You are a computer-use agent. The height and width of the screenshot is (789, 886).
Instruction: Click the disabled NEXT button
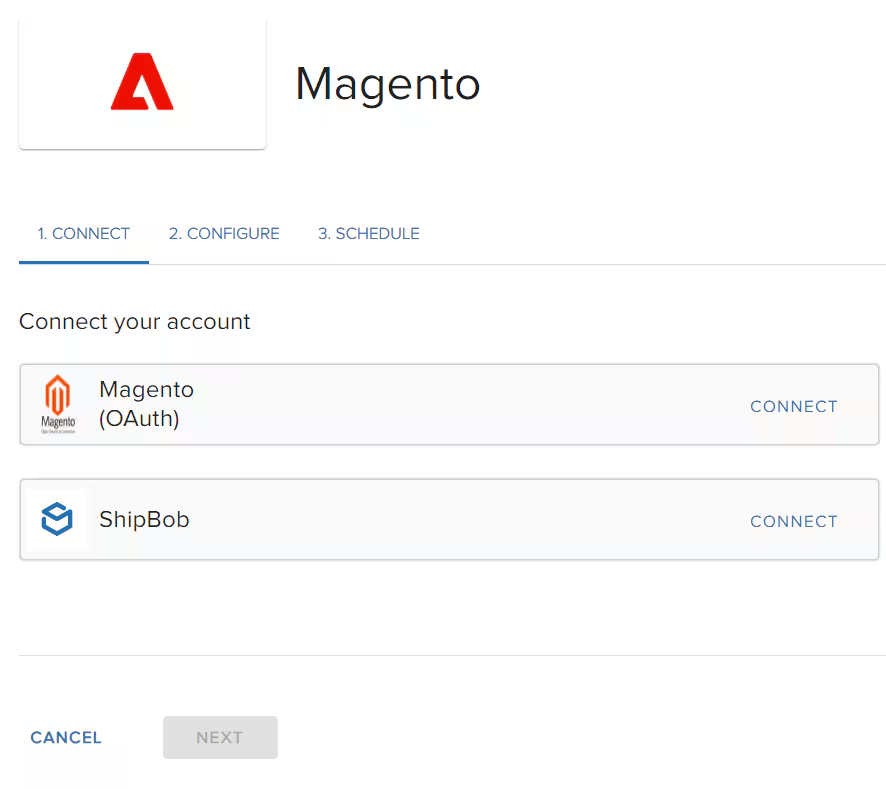220,737
